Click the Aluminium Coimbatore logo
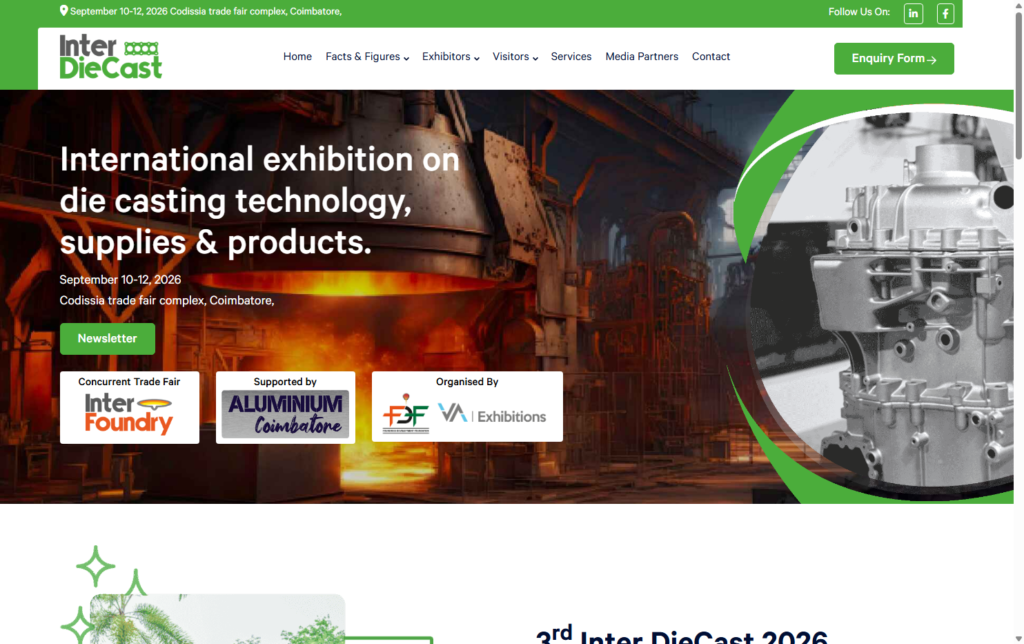This screenshot has width=1024, height=644. [285, 414]
